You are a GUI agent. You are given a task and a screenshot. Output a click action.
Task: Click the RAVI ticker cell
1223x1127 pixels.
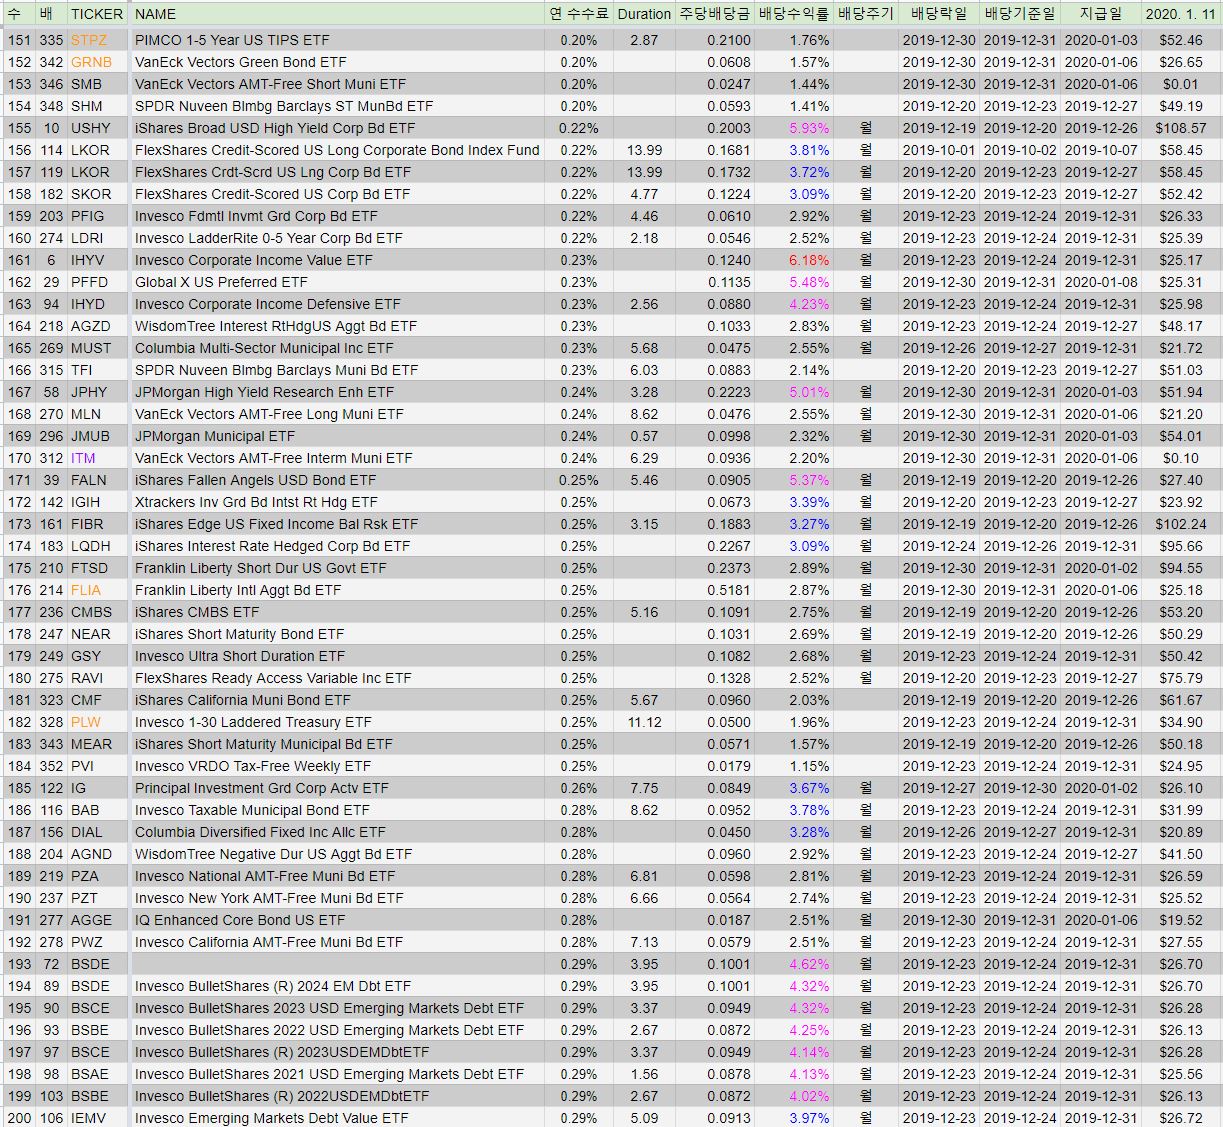(x=97, y=678)
